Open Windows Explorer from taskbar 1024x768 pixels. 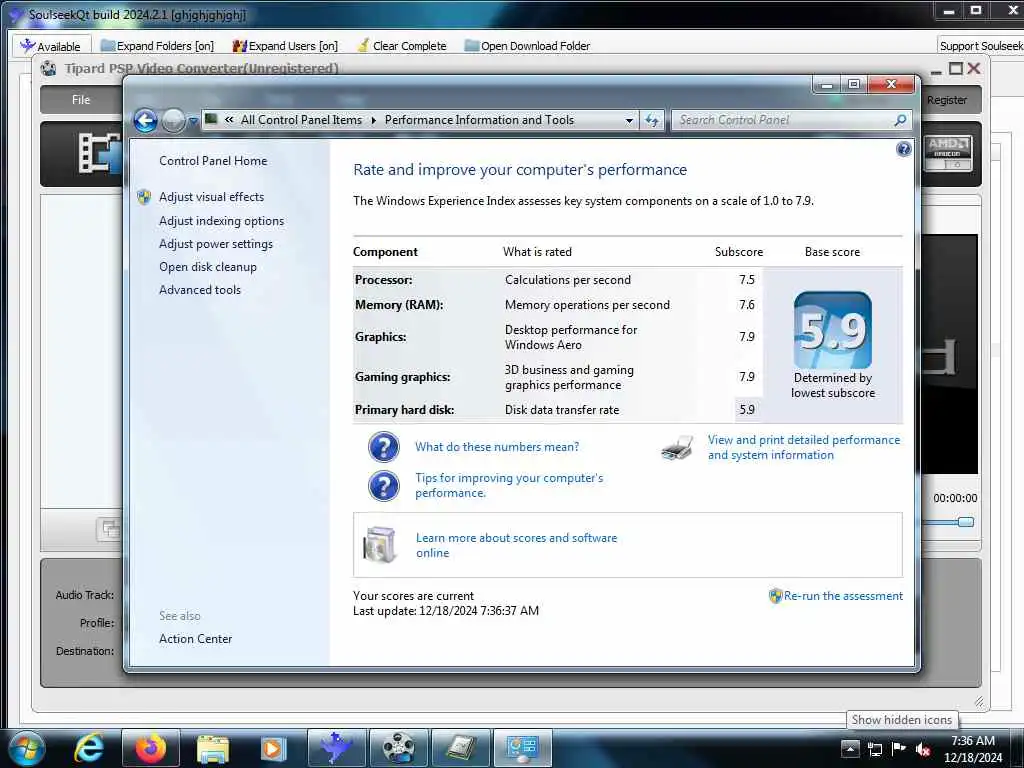tap(213, 748)
